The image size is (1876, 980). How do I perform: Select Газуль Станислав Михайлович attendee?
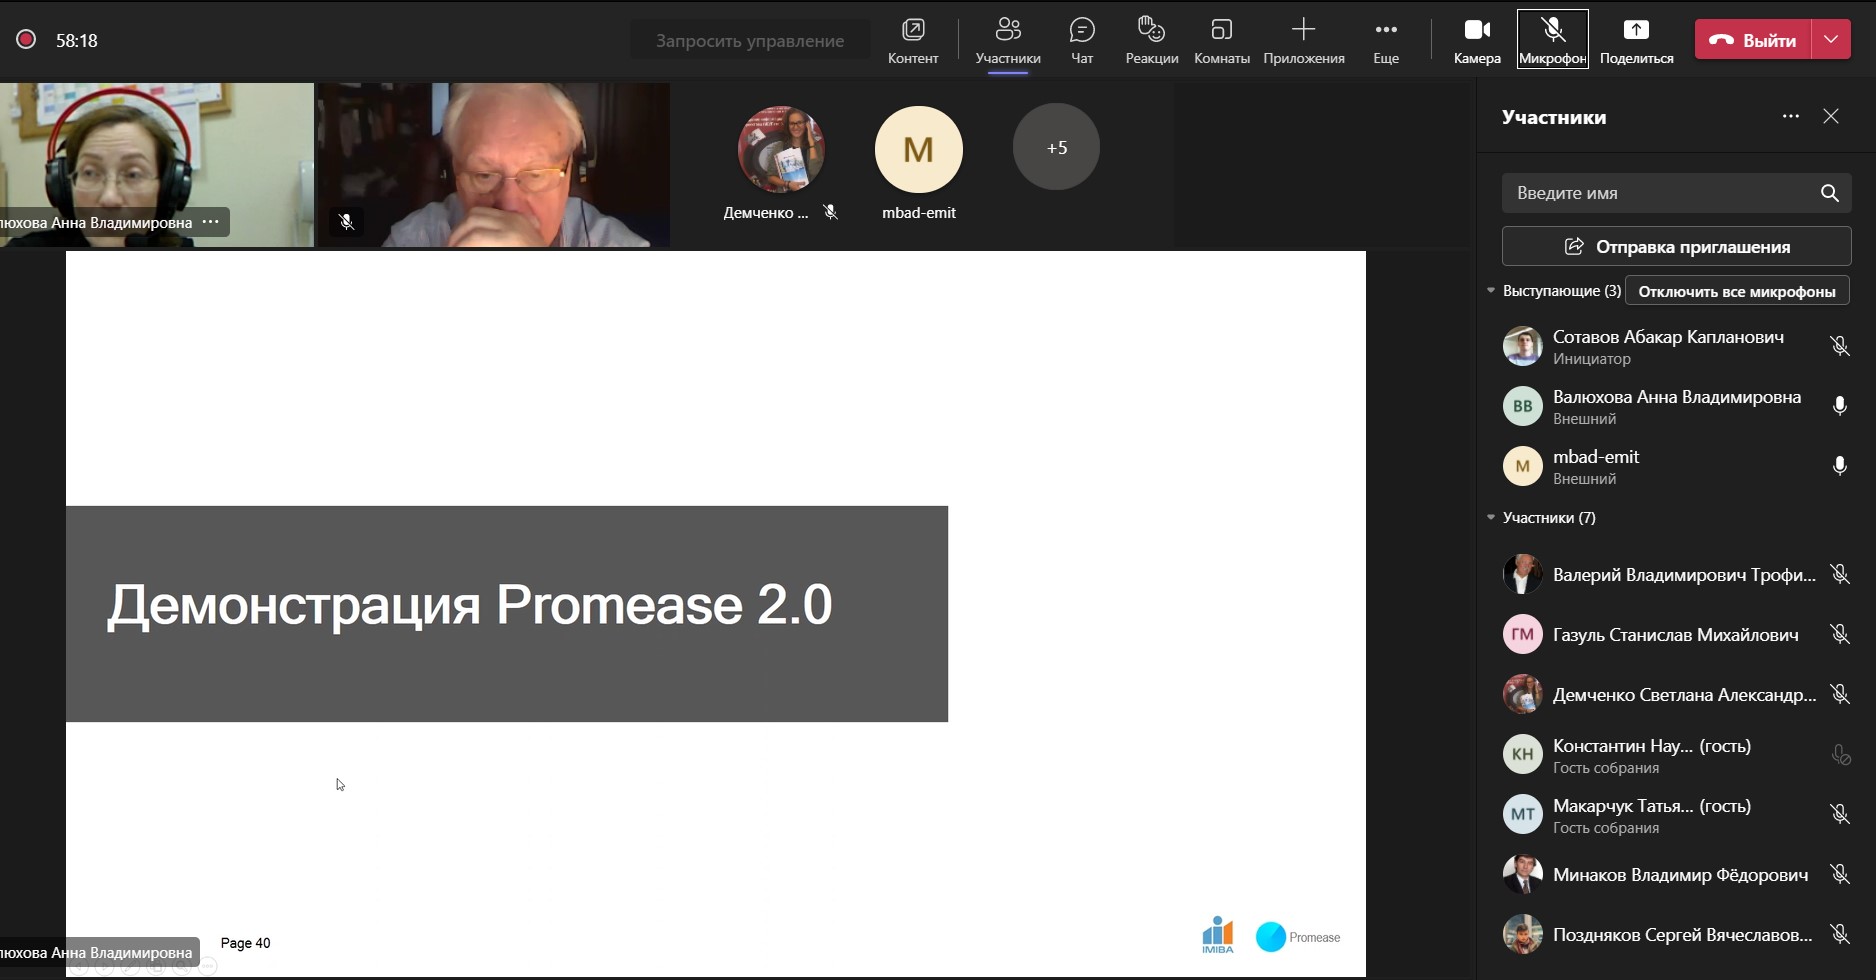[1676, 634]
